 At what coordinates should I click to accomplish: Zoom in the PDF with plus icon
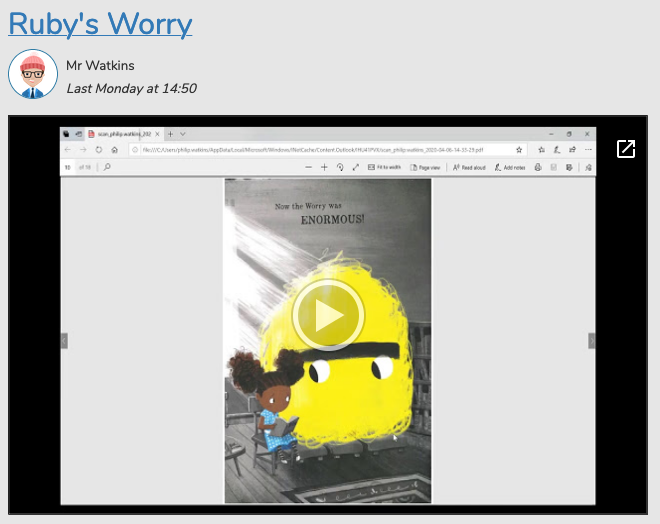coord(324,167)
